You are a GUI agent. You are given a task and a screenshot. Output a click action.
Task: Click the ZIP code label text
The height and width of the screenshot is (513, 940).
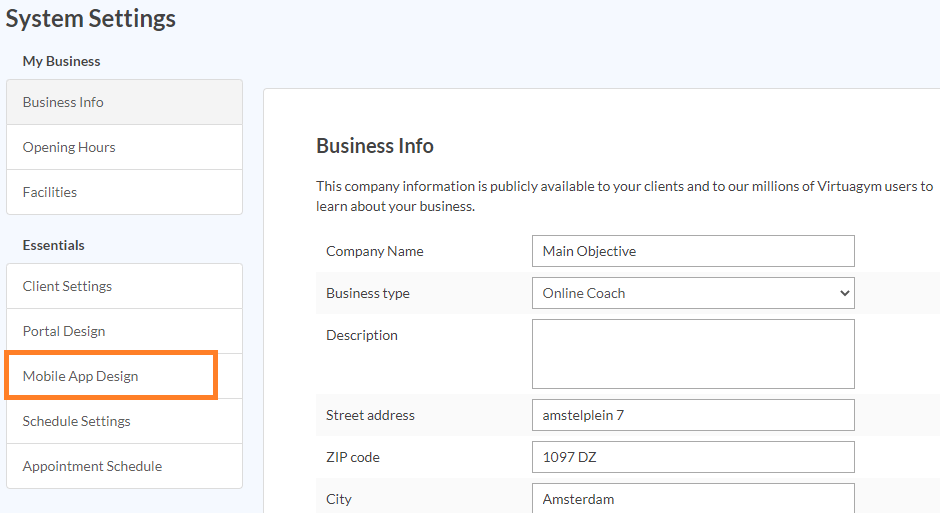pos(352,457)
